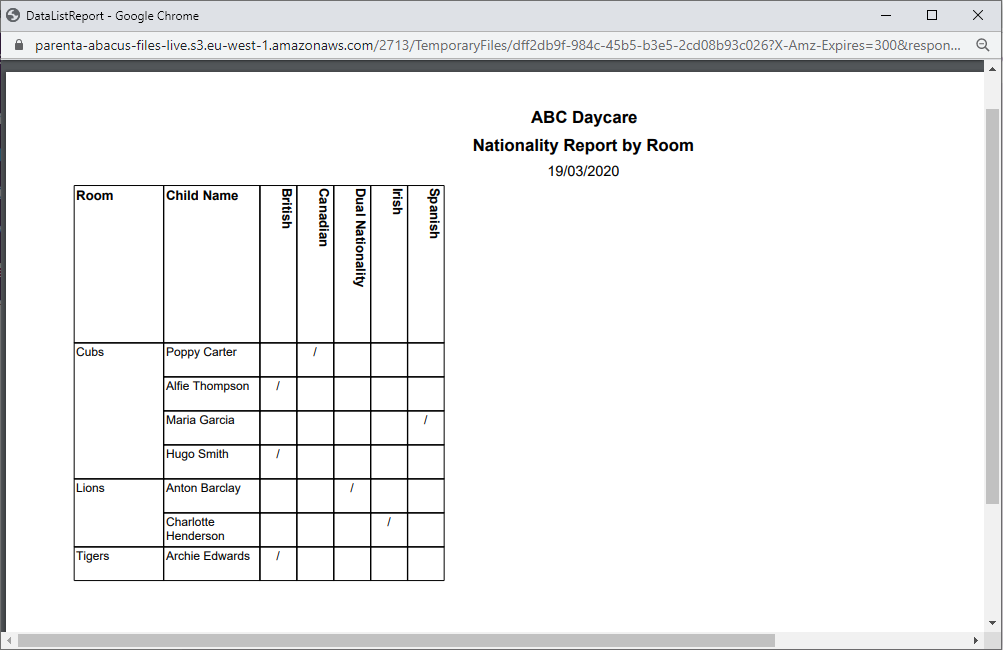Viewport: 1003px width, 650px height.
Task: Click the vertical scrollbar down arrow
Action: click(x=992, y=623)
